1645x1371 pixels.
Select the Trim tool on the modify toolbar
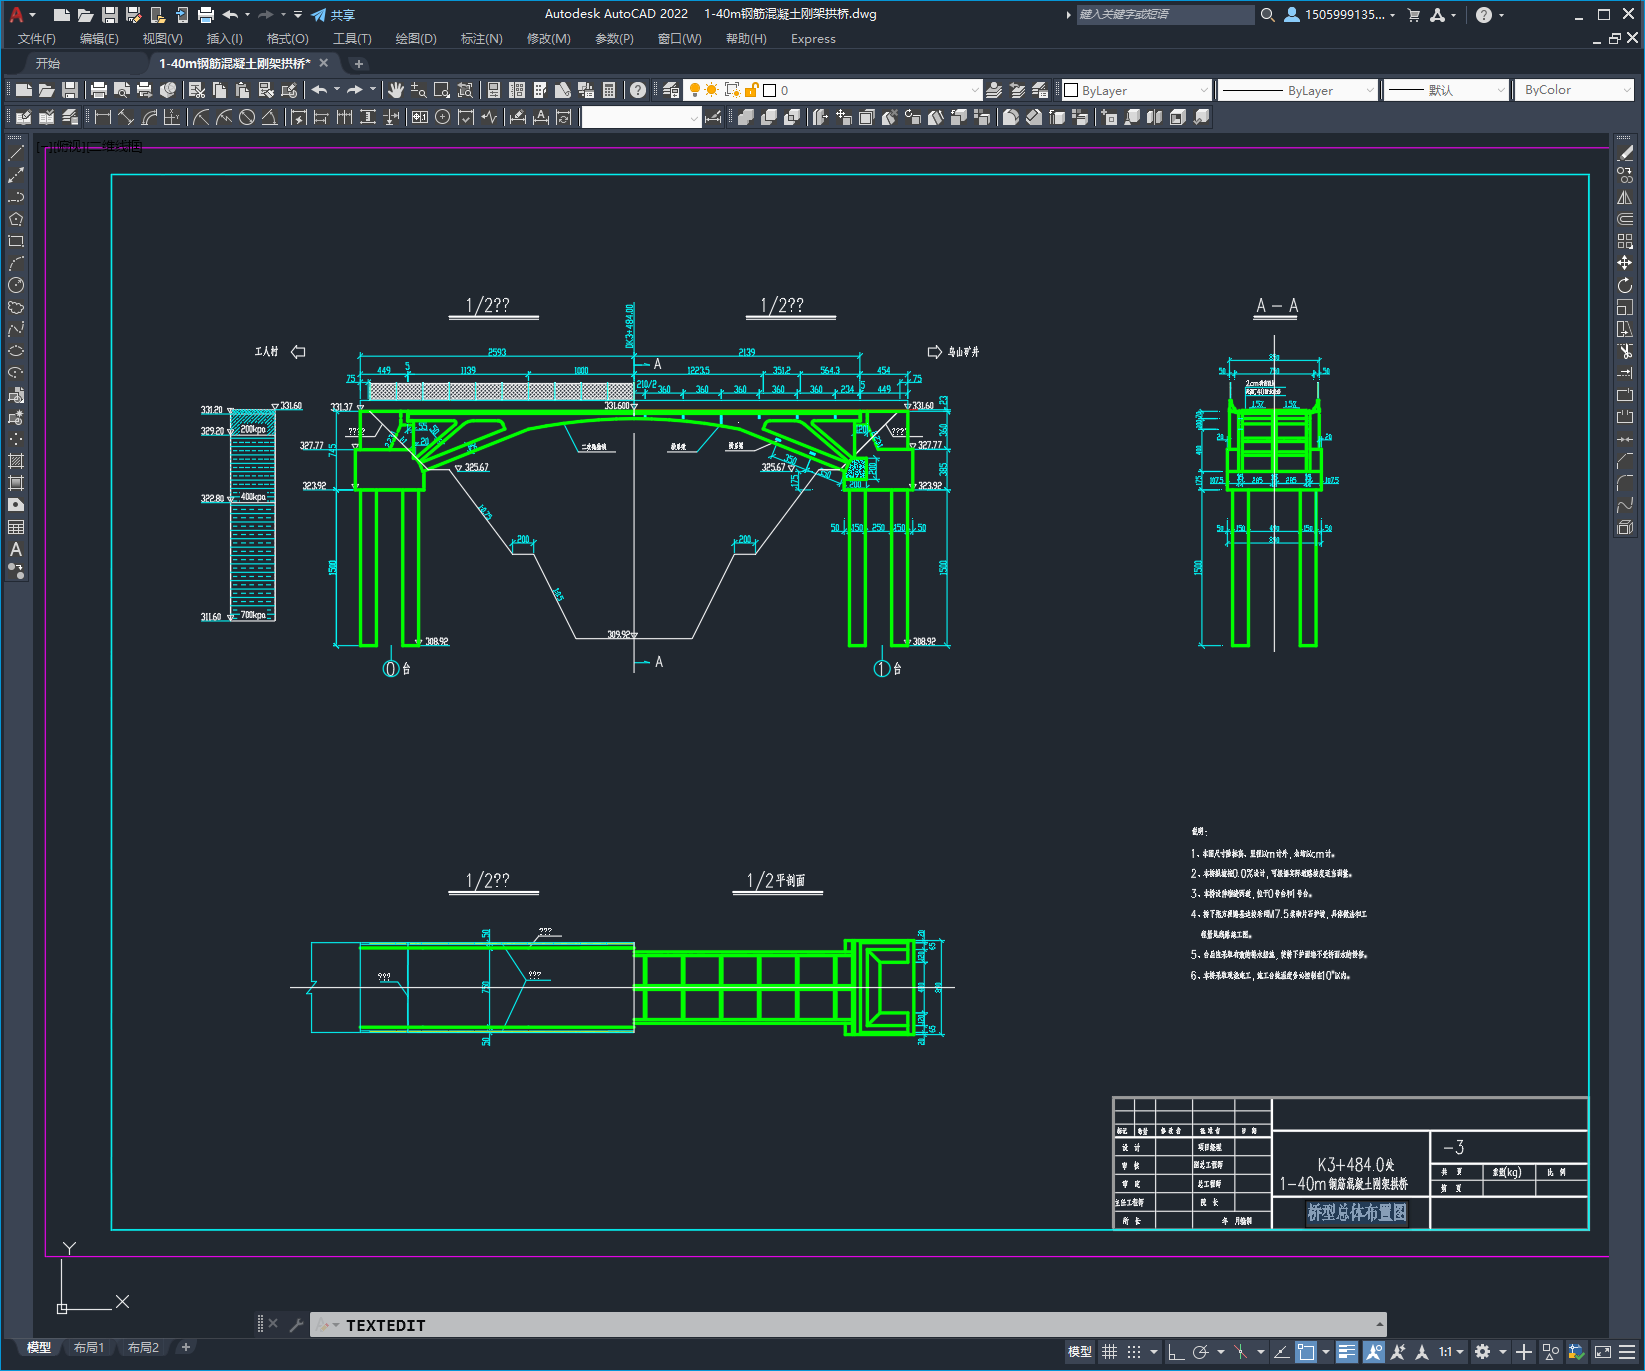(1625, 351)
